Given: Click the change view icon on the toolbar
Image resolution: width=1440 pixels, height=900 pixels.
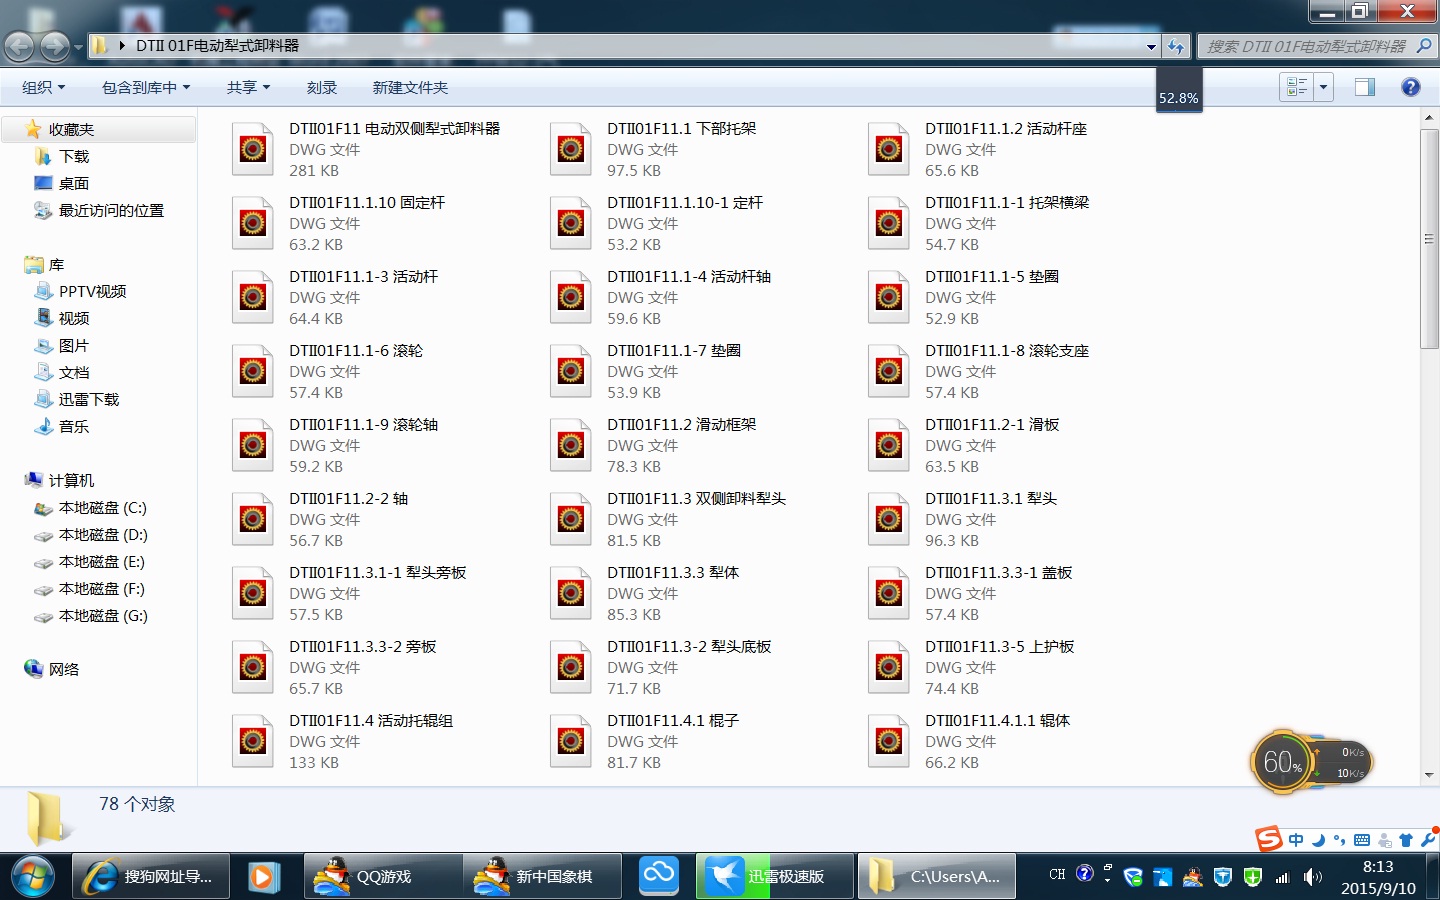Looking at the screenshot, I should 1299,87.
